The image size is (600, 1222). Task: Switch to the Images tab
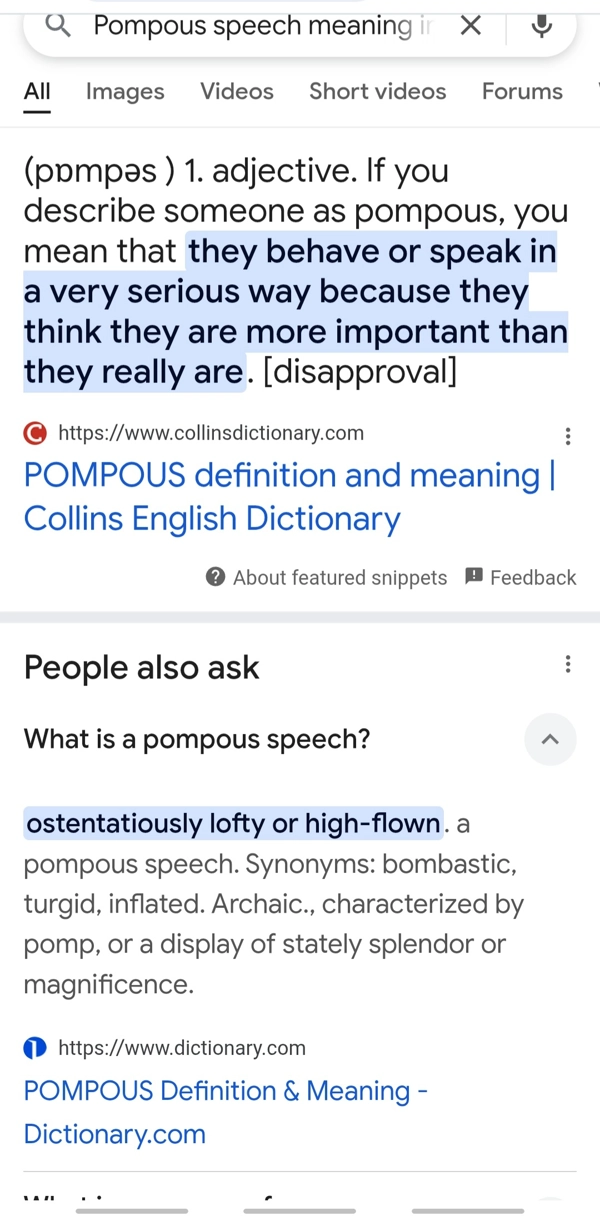[125, 92]
